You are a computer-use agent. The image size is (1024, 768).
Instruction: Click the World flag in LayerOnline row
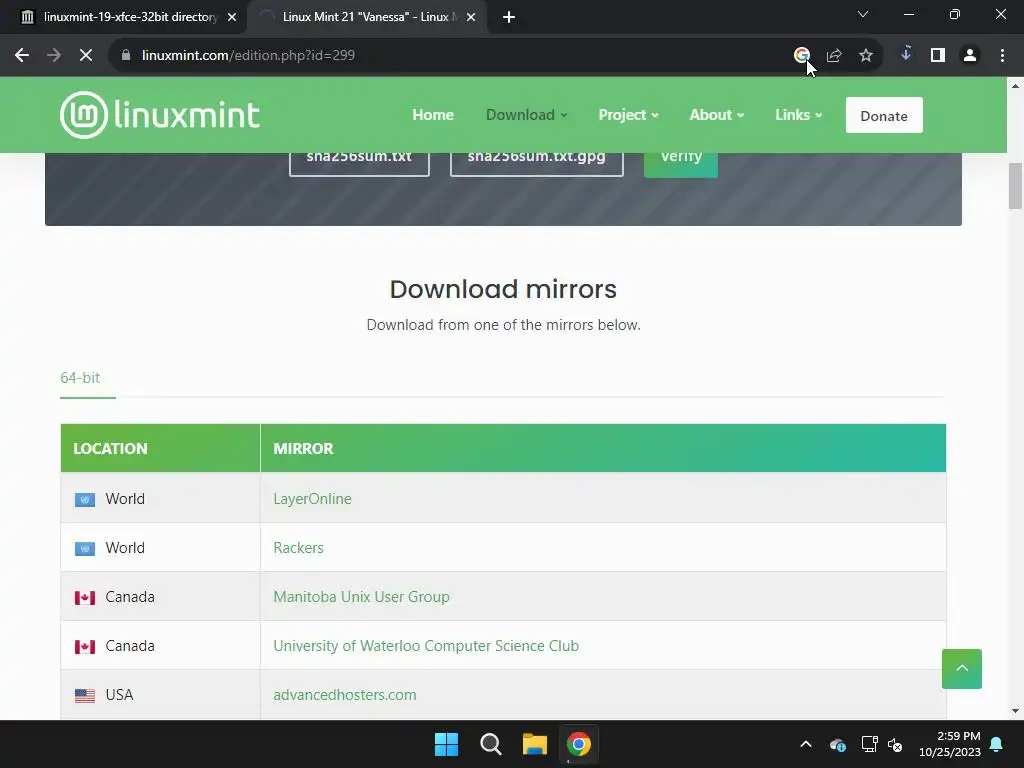coord(85,500)
